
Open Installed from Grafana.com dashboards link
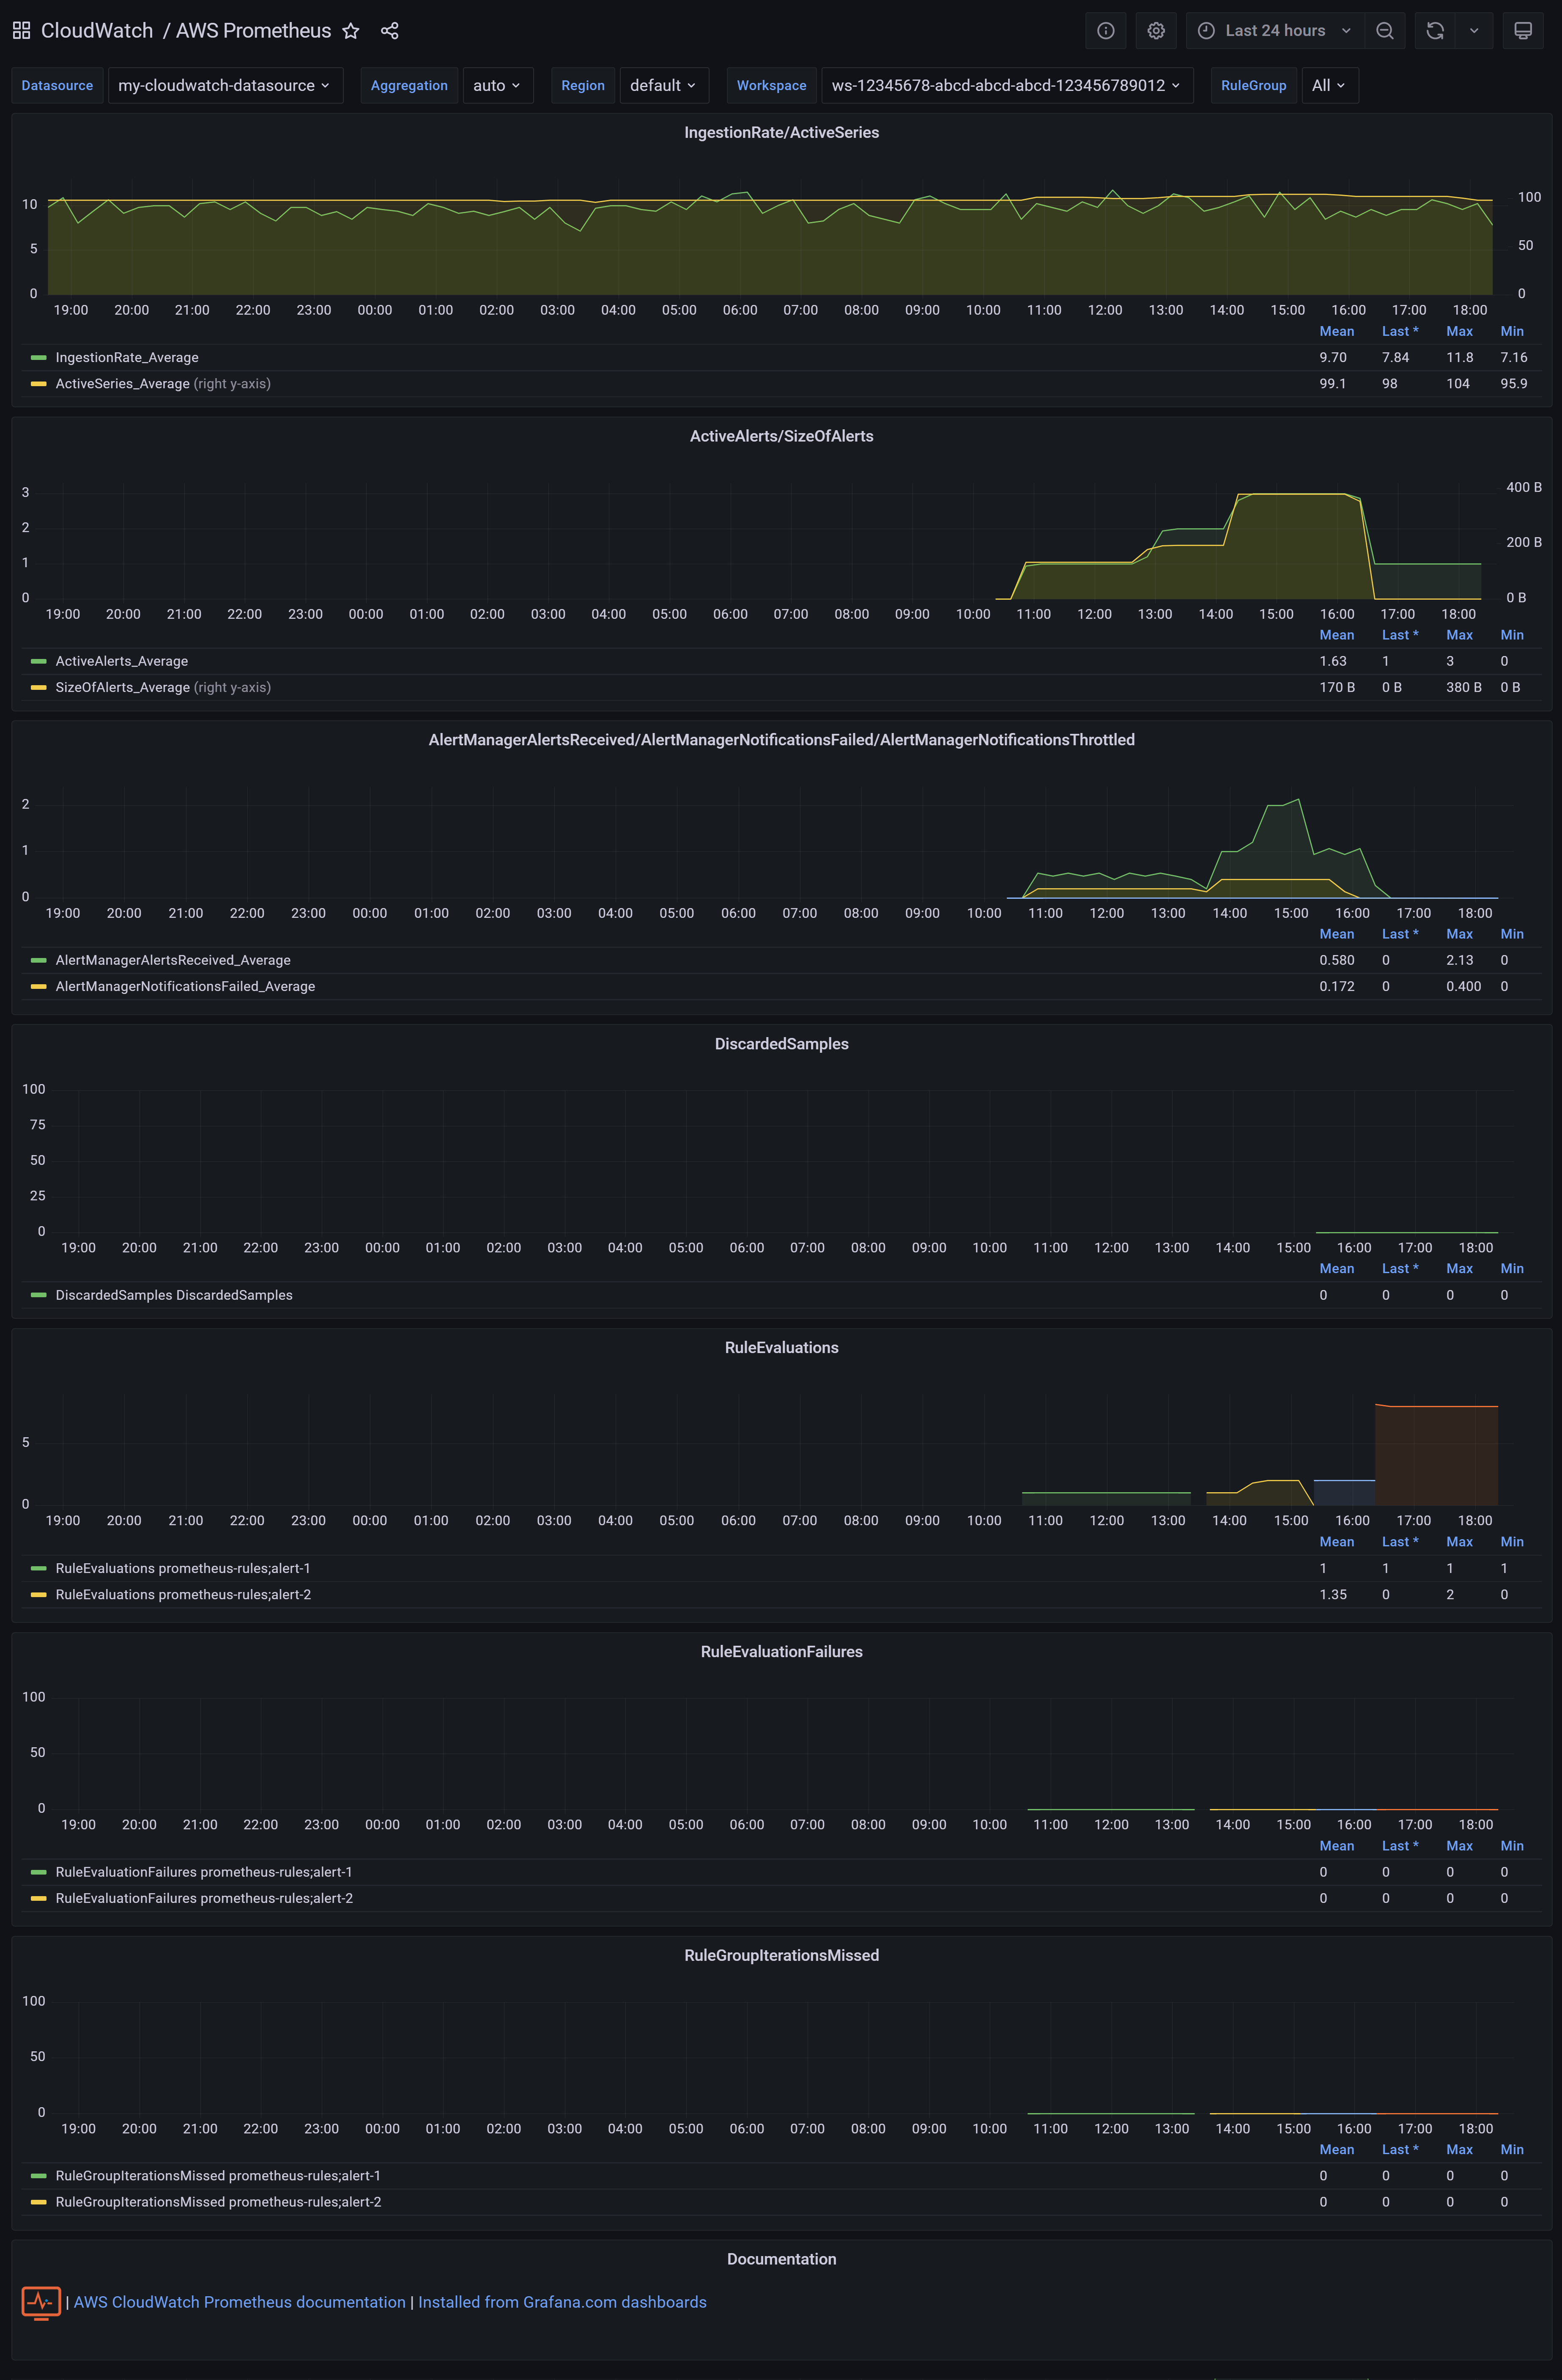click(562, 2302)
